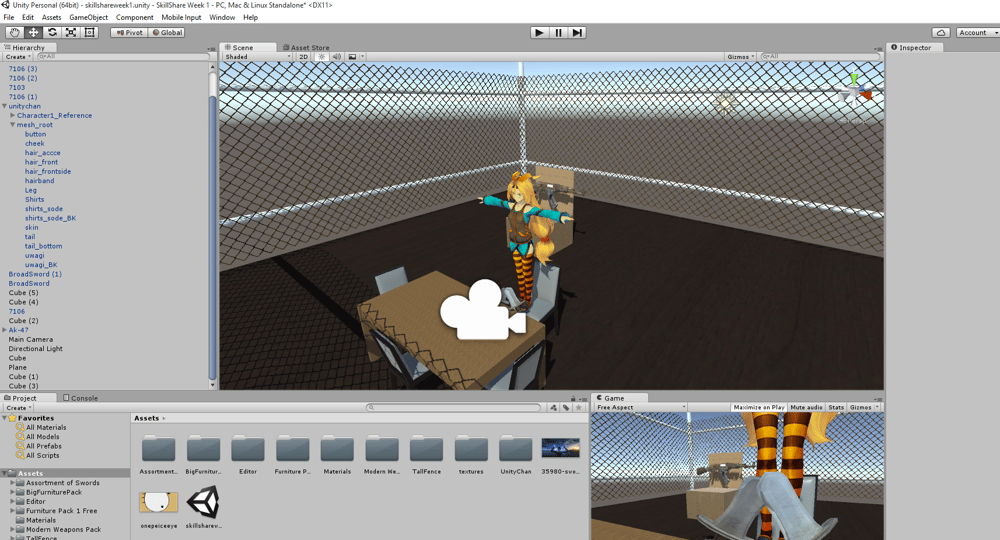Click search by type icon in Project

pyautogui.click(x=553, y=407)
